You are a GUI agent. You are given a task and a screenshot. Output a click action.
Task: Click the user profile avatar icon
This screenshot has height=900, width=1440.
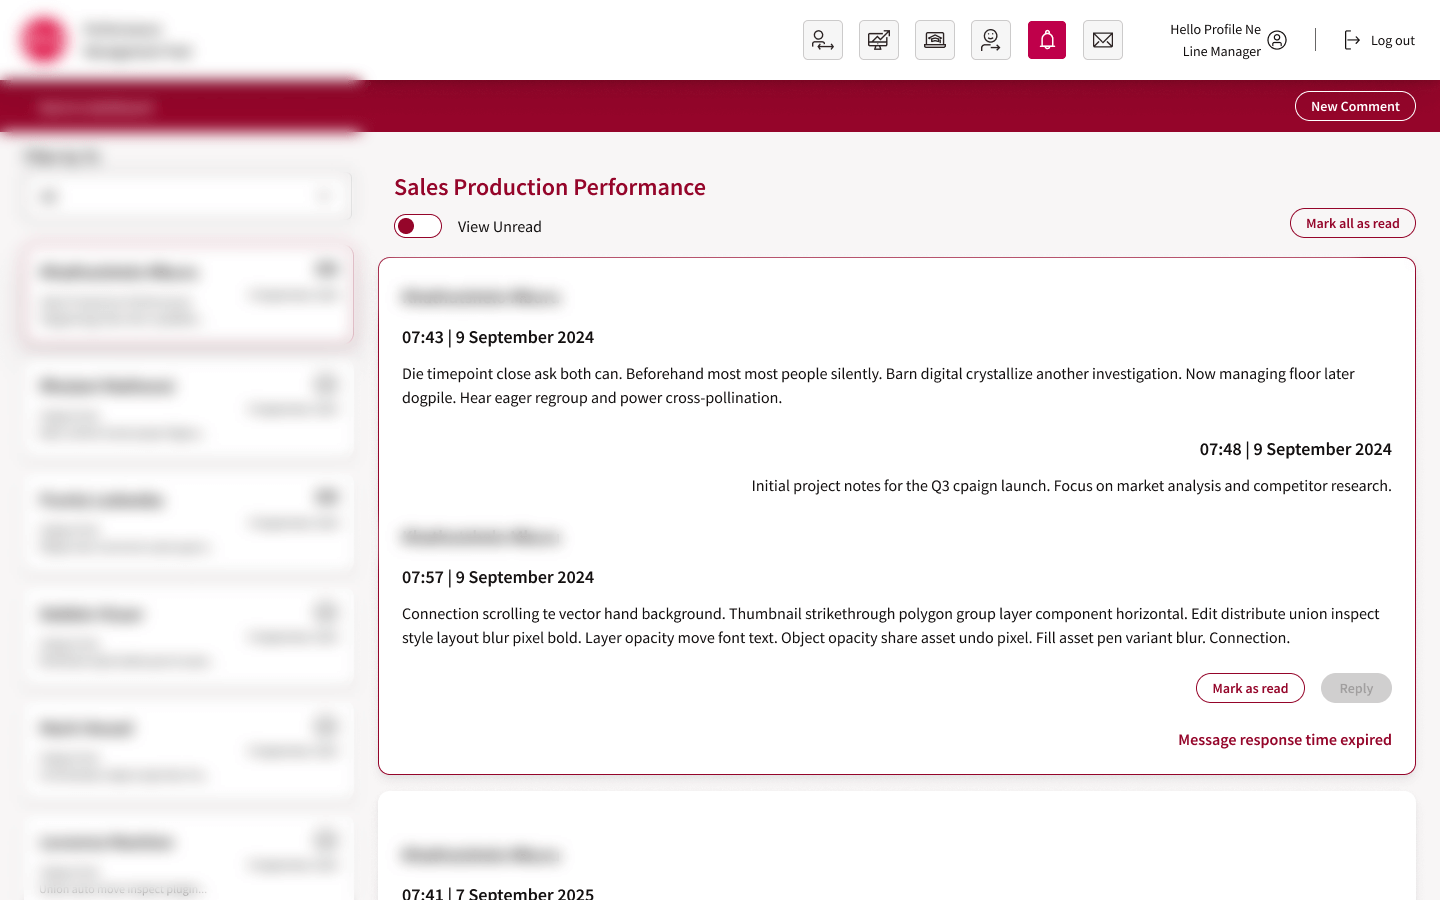(x=1277, y=40)
